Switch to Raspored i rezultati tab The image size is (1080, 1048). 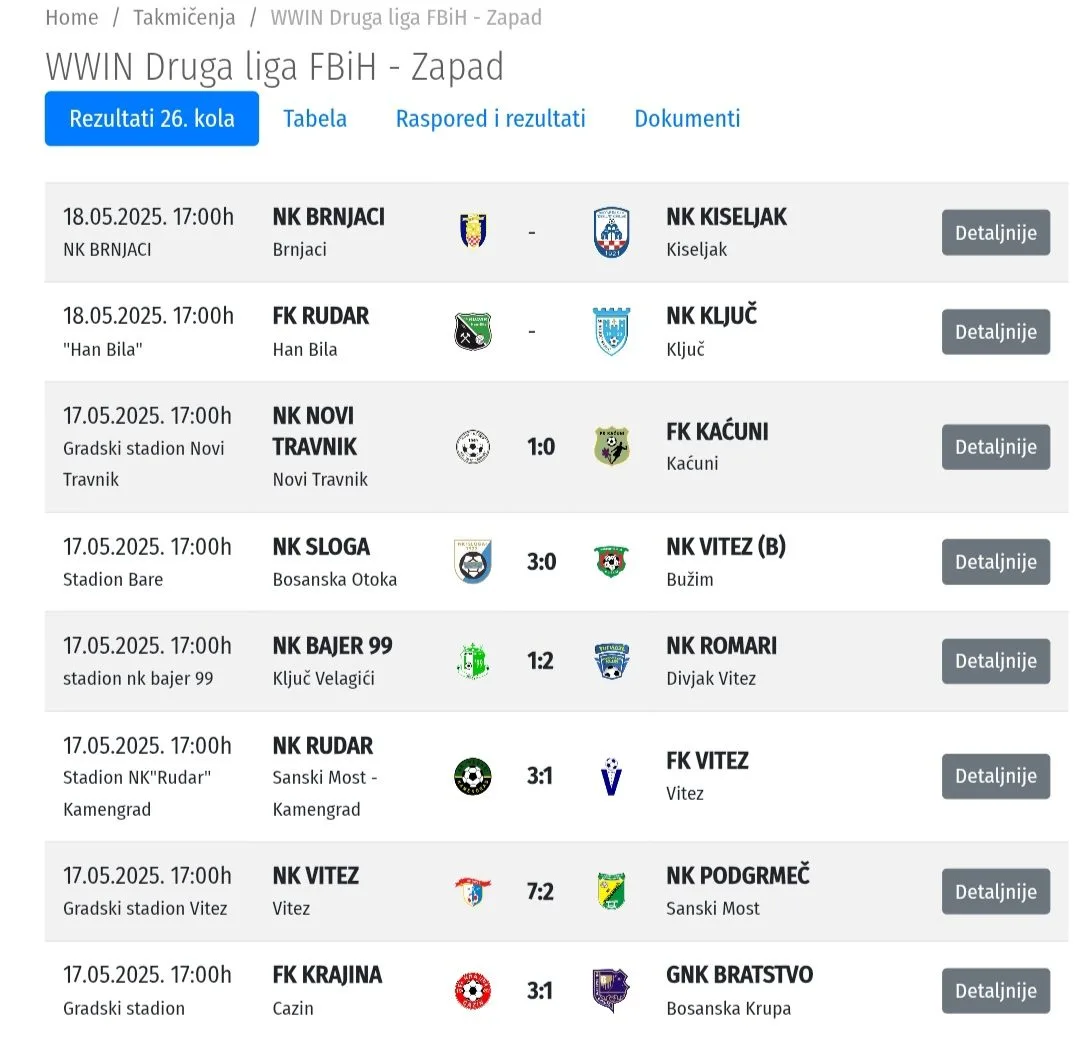pos(490,118)
